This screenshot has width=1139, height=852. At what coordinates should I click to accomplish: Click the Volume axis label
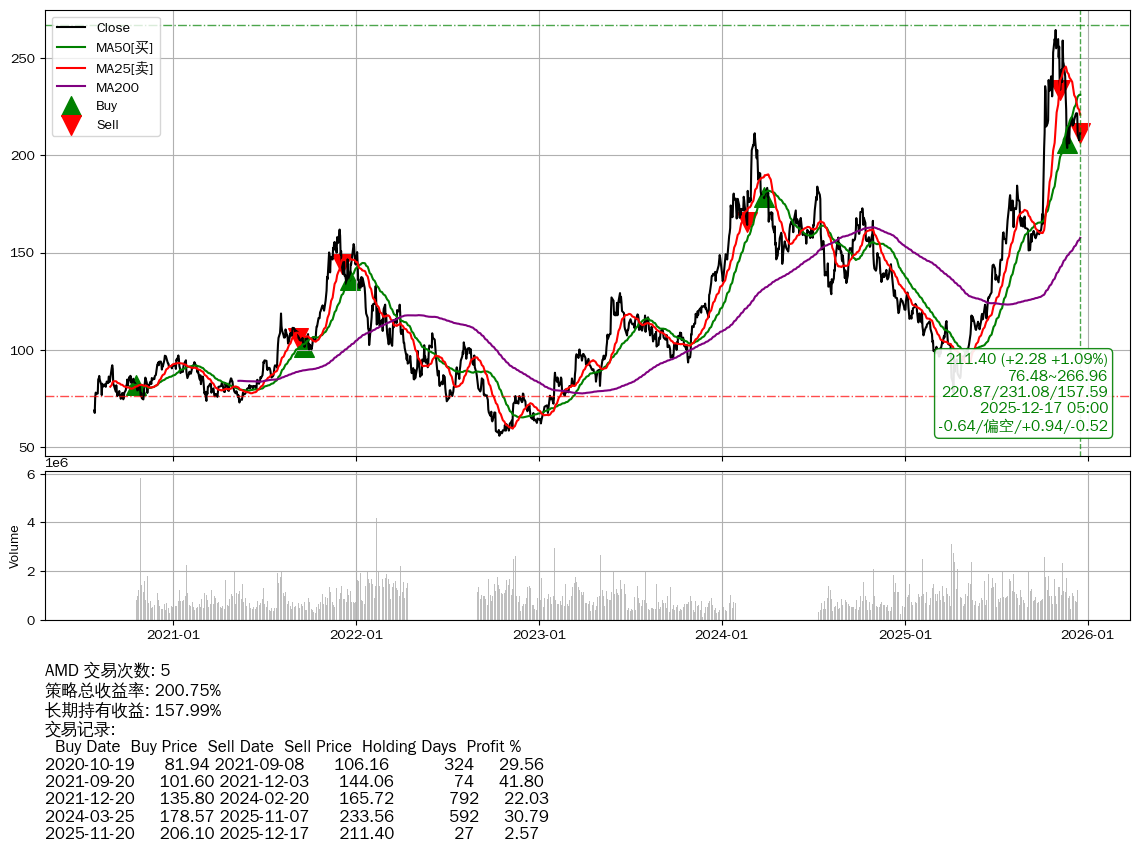click(14, 547)
